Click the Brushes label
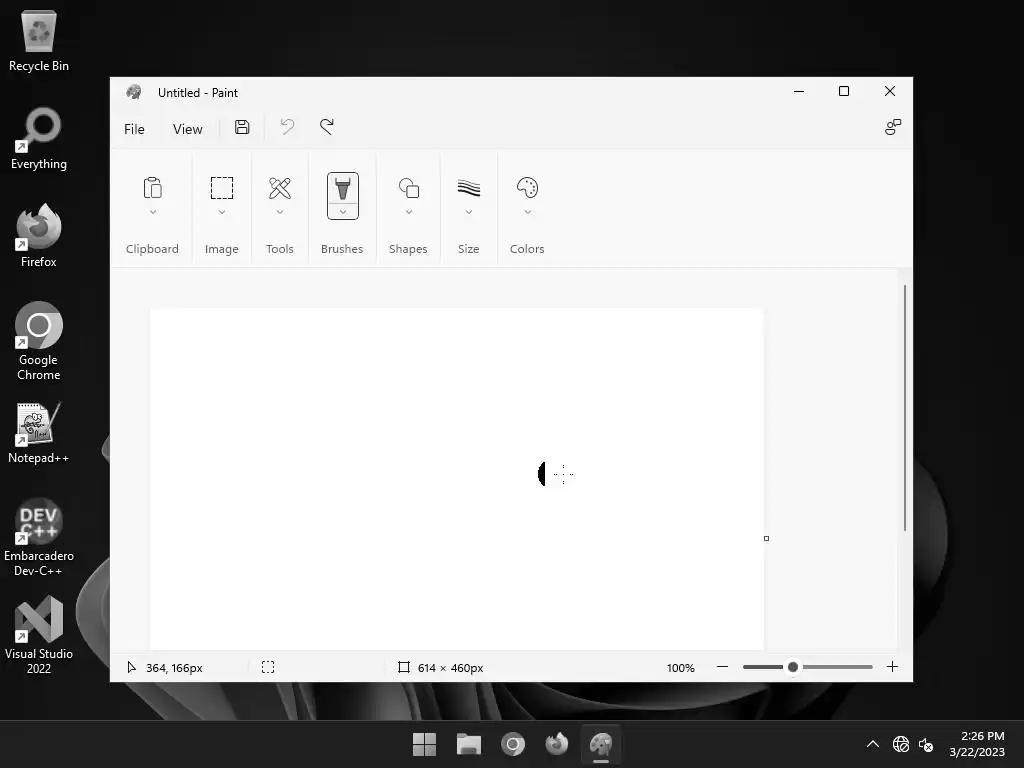Image resolution: width=1024 pixels, height=768 pixels. [x=342, y=249]
